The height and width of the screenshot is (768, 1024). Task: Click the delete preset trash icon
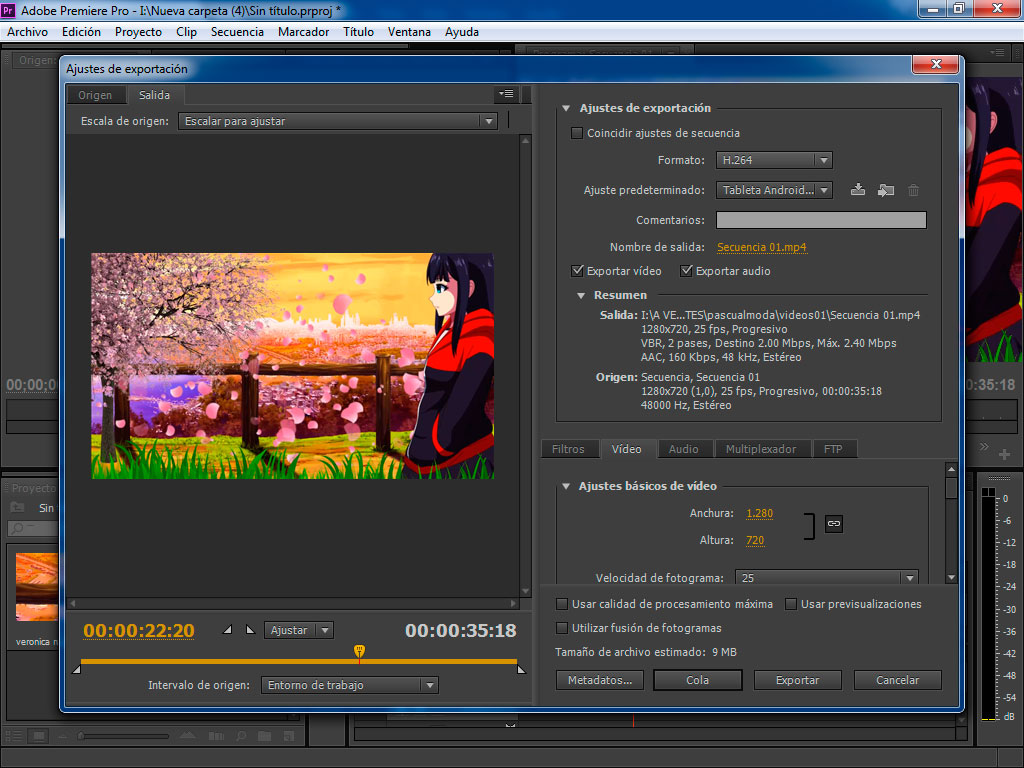pos(914,190)
